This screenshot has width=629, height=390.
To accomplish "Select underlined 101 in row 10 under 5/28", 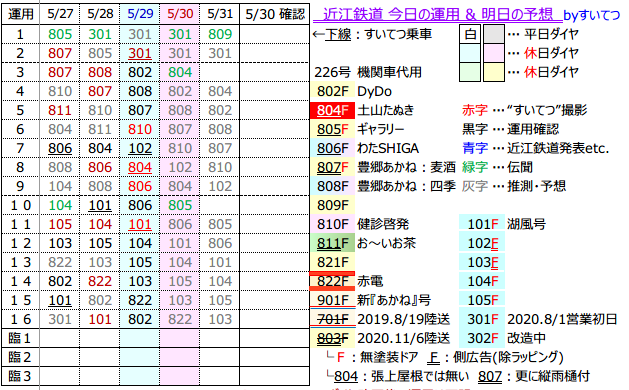I will click(x=100, y=205).
